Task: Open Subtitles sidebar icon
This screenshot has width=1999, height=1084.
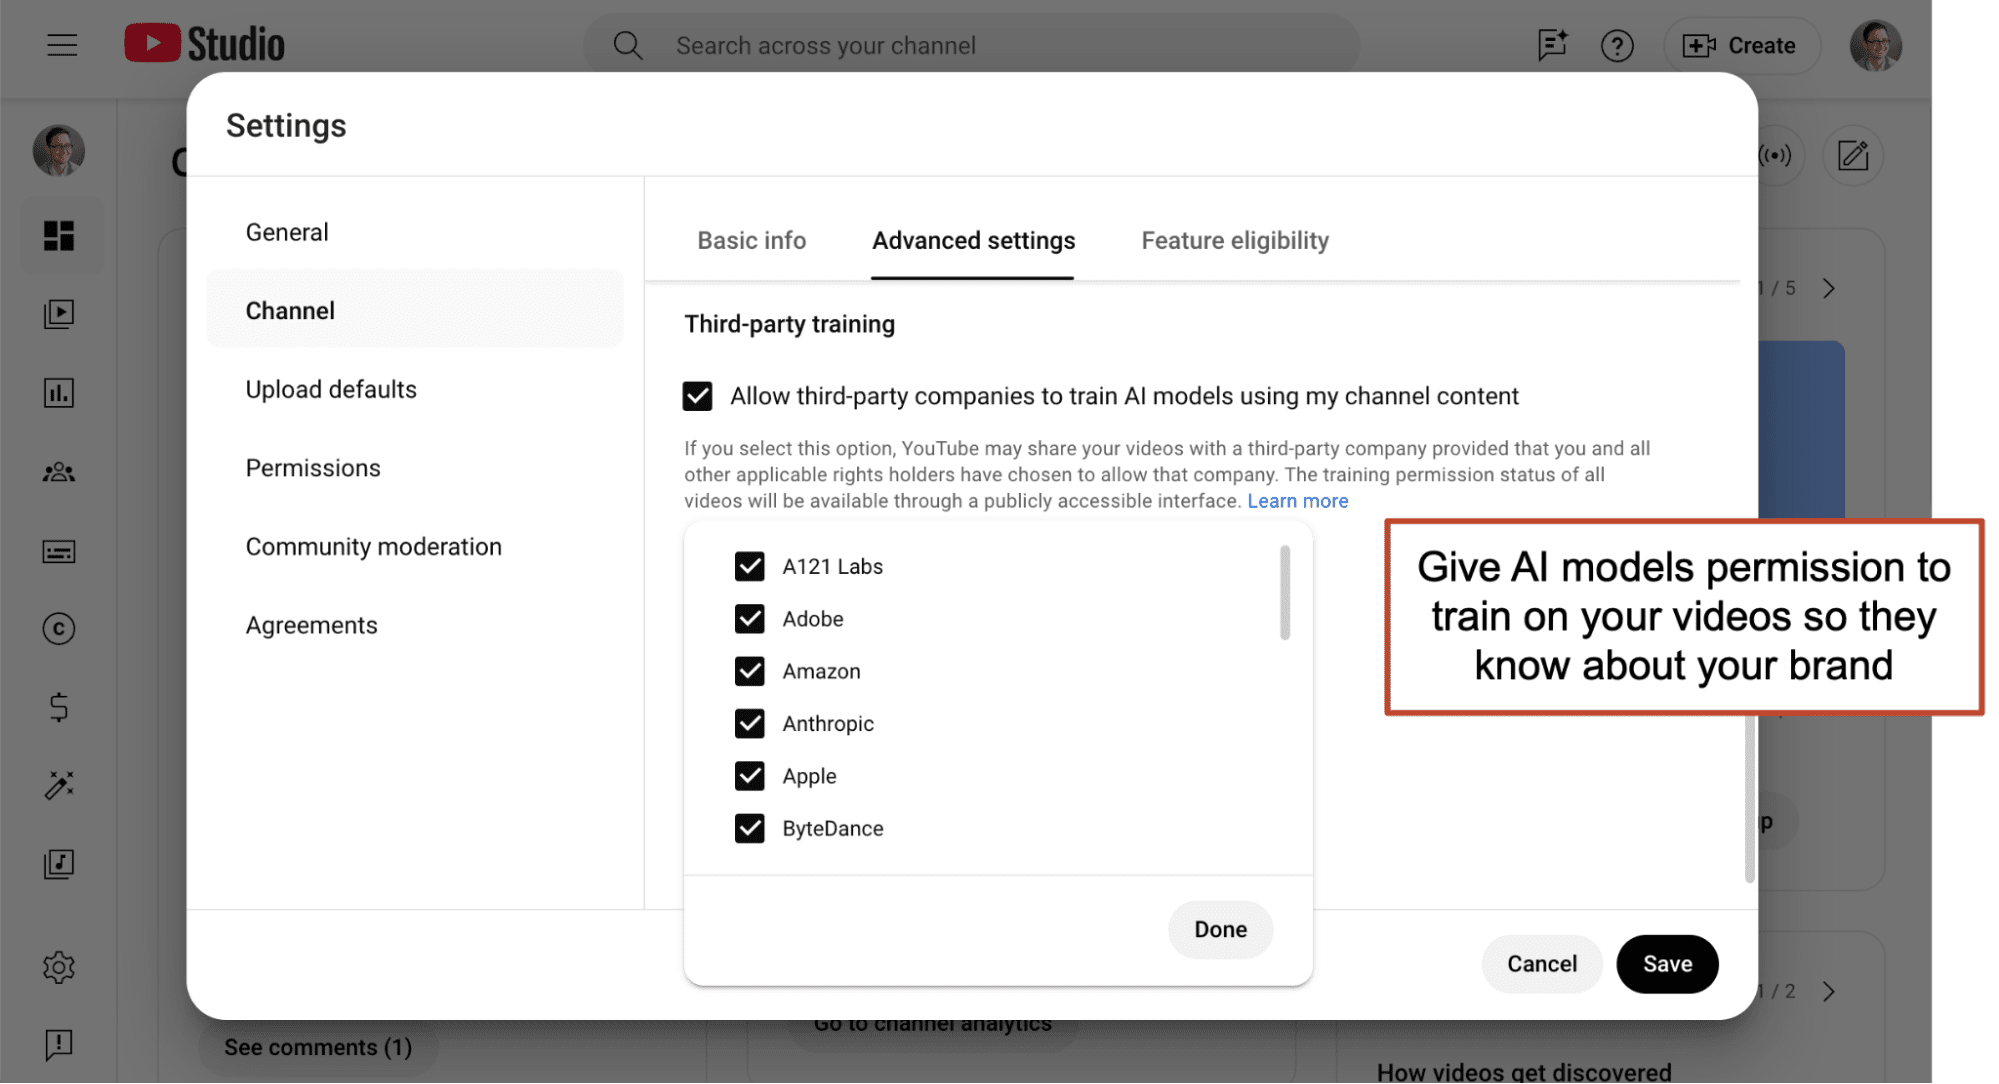Action: pyautogui.click(x=59, y=551)
